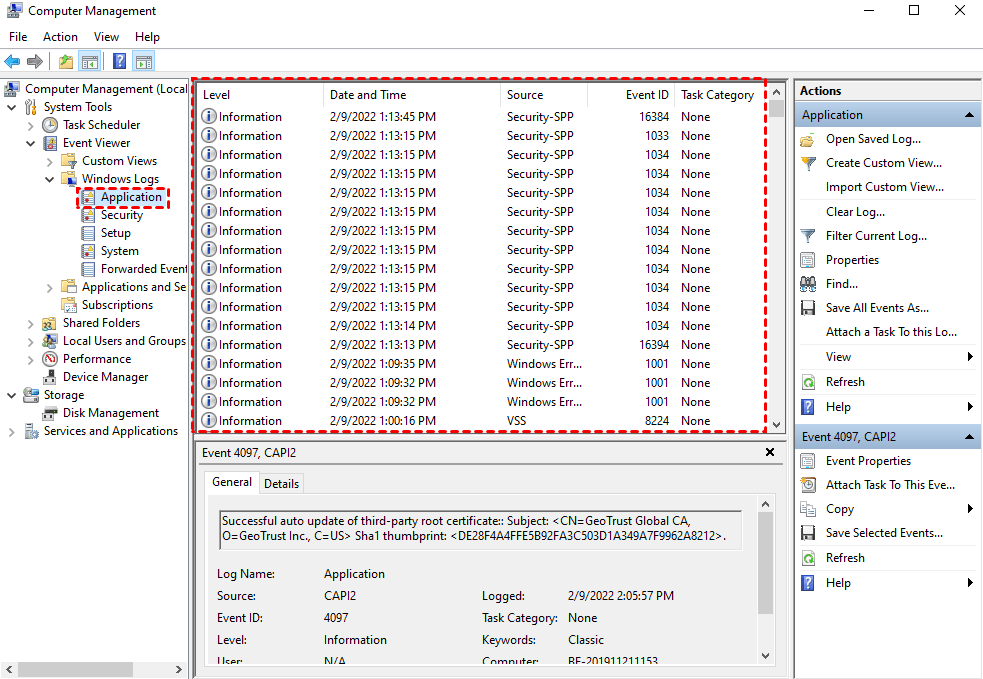This screenshot has height=679, width=983.
Task: Sort events by the Event ID column
Action: tap(647, 95)
